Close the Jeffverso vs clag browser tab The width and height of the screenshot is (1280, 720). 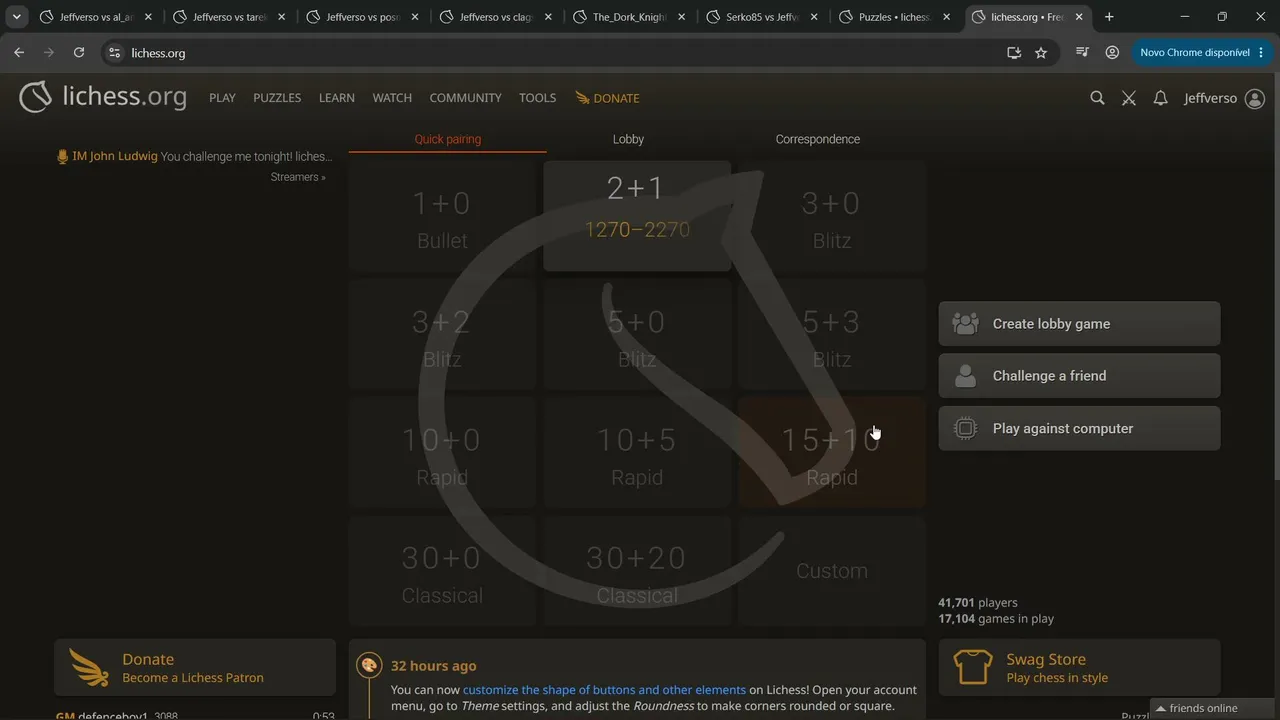[x=547, y=17]
